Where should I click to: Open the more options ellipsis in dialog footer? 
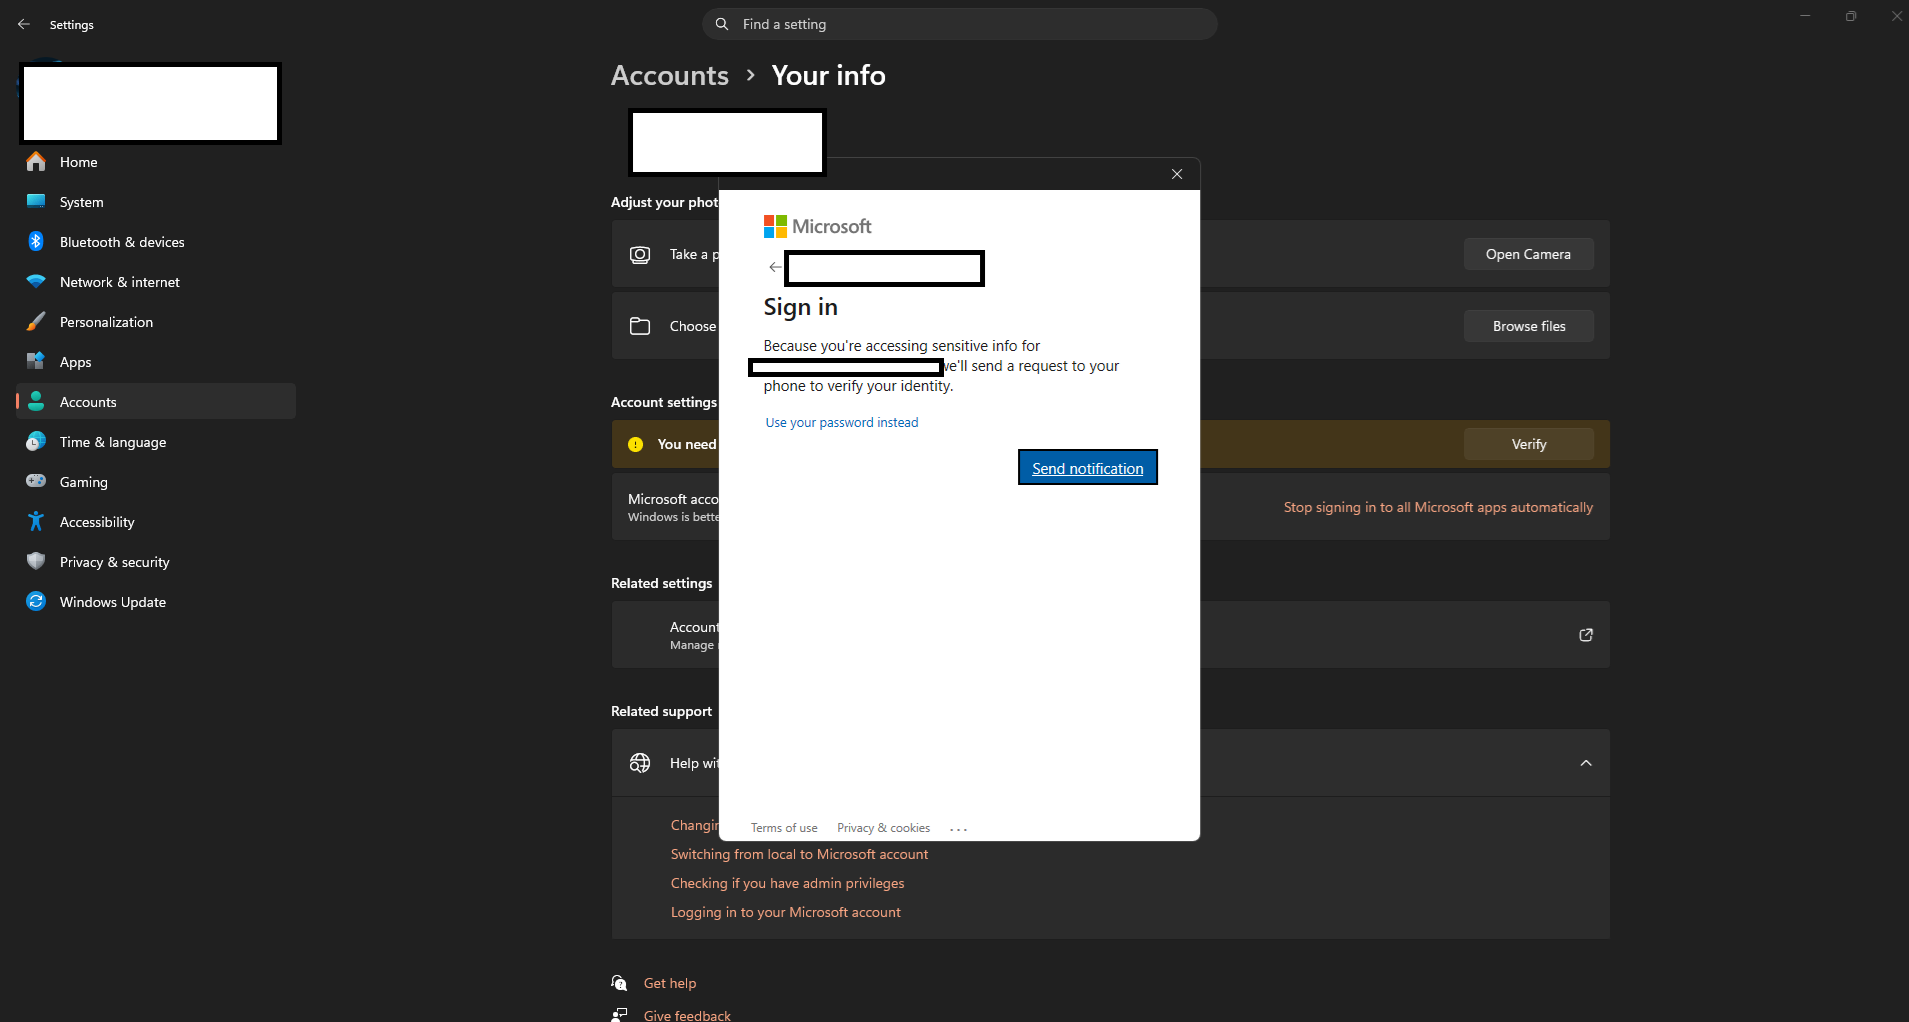tap(959, 829)
